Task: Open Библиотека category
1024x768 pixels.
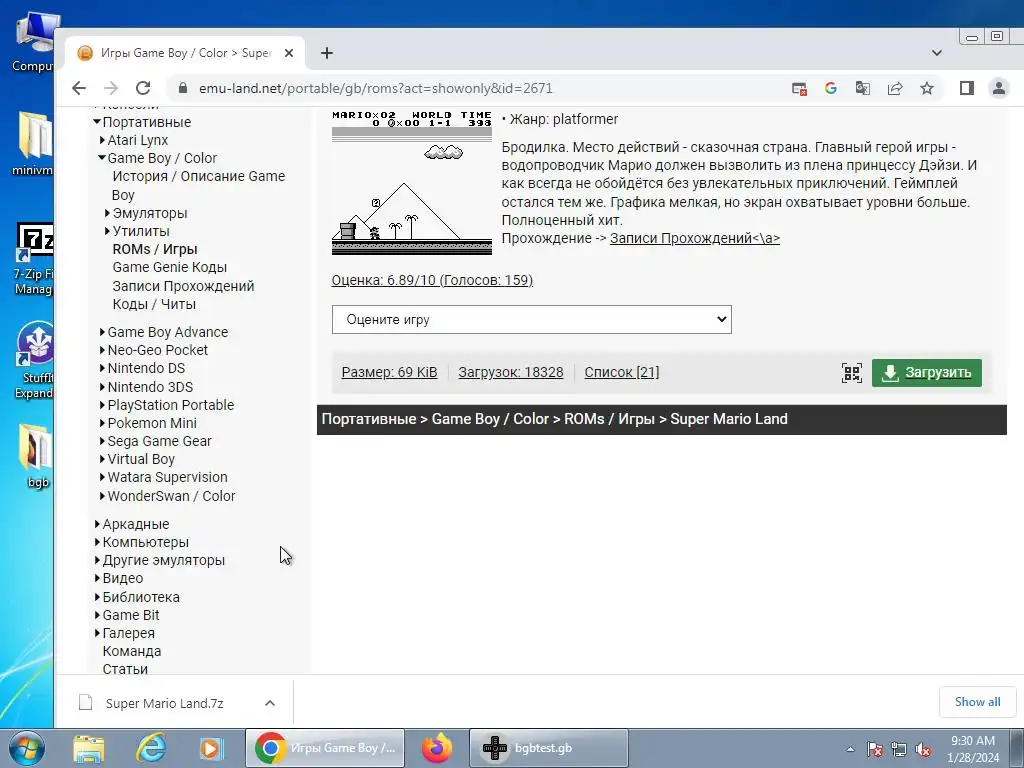Action: click(x=141, y=597)
